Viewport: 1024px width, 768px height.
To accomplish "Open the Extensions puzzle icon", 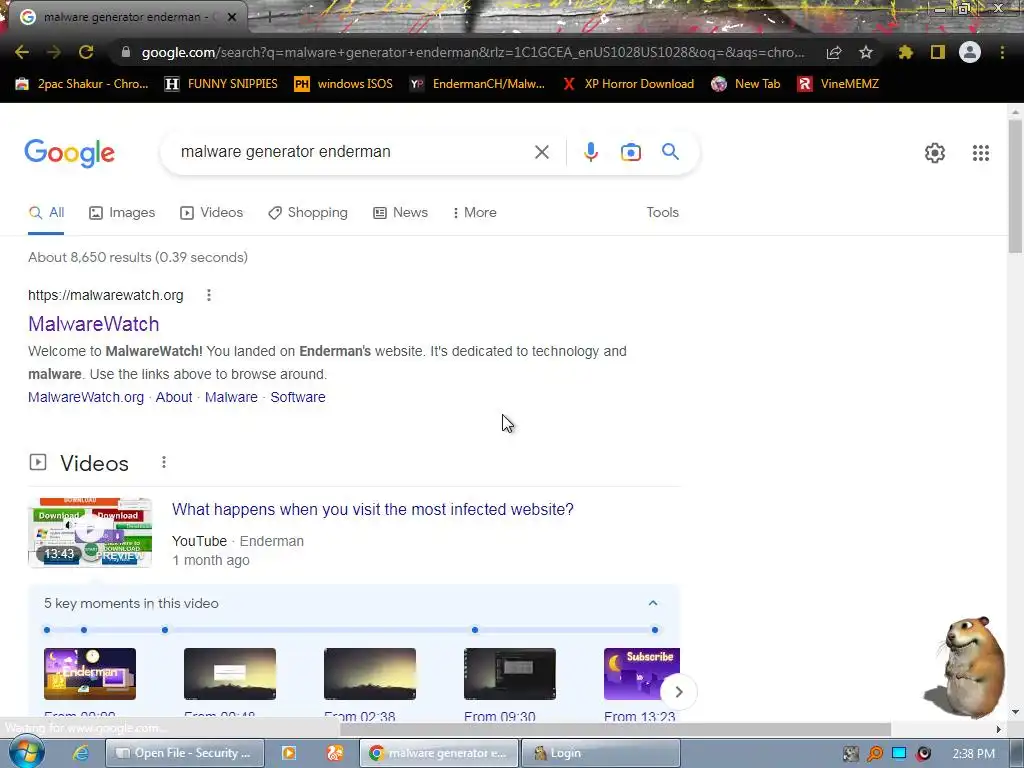I will (x=905, y=52).
